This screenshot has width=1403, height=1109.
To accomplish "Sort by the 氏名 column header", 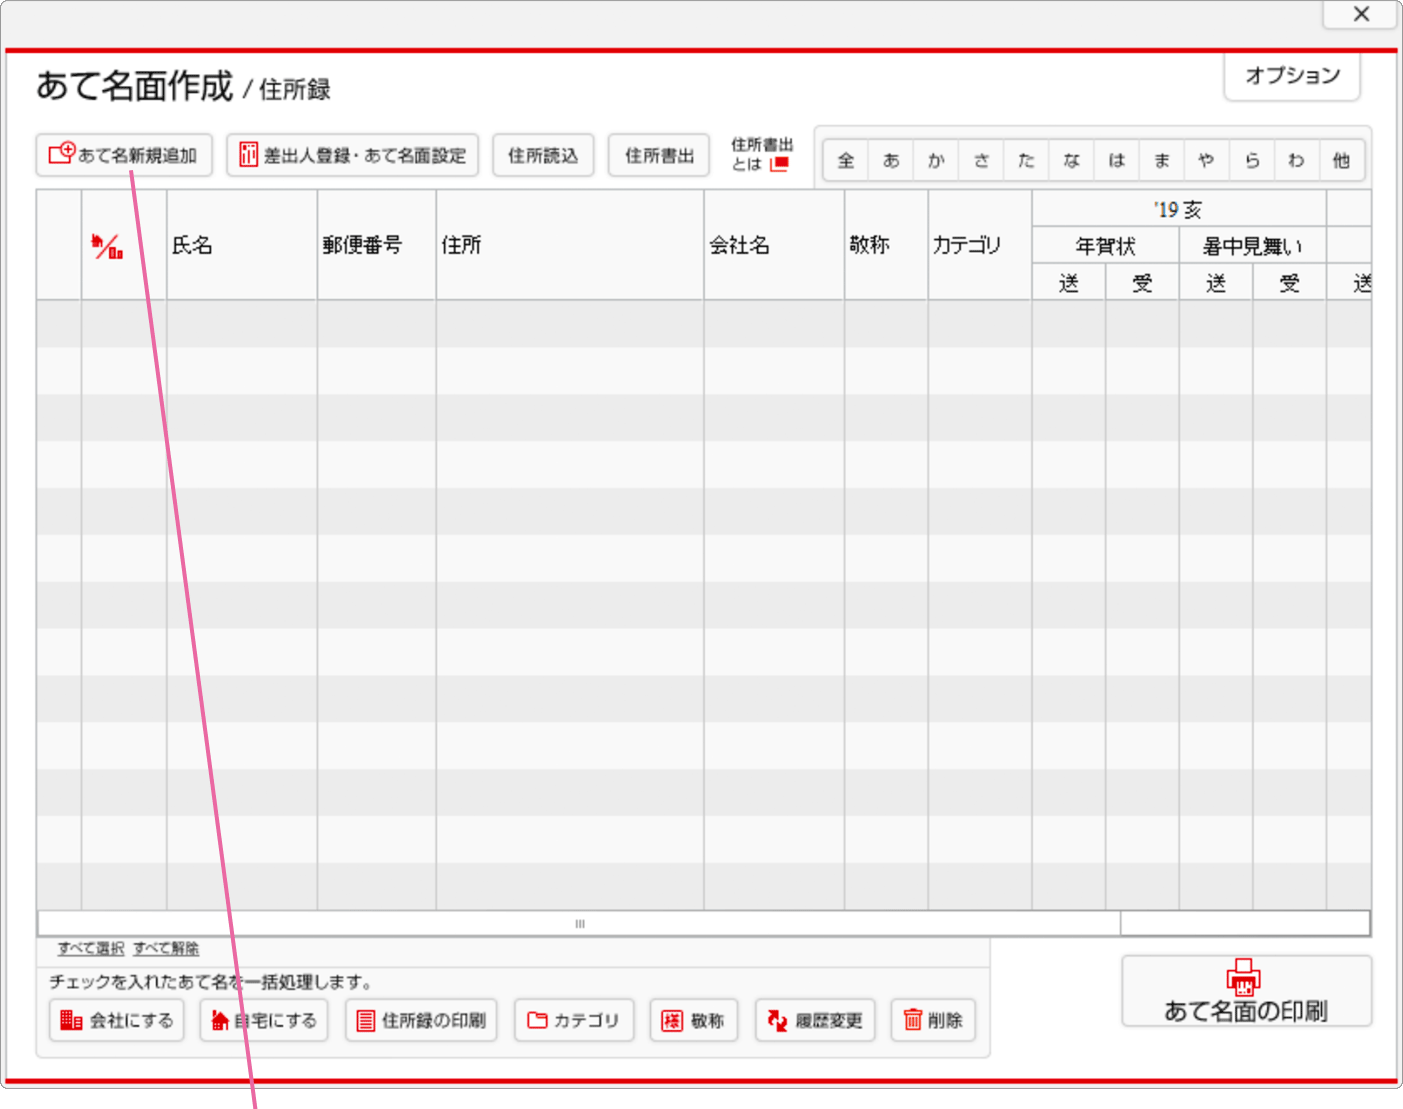I will pos(242,245).
